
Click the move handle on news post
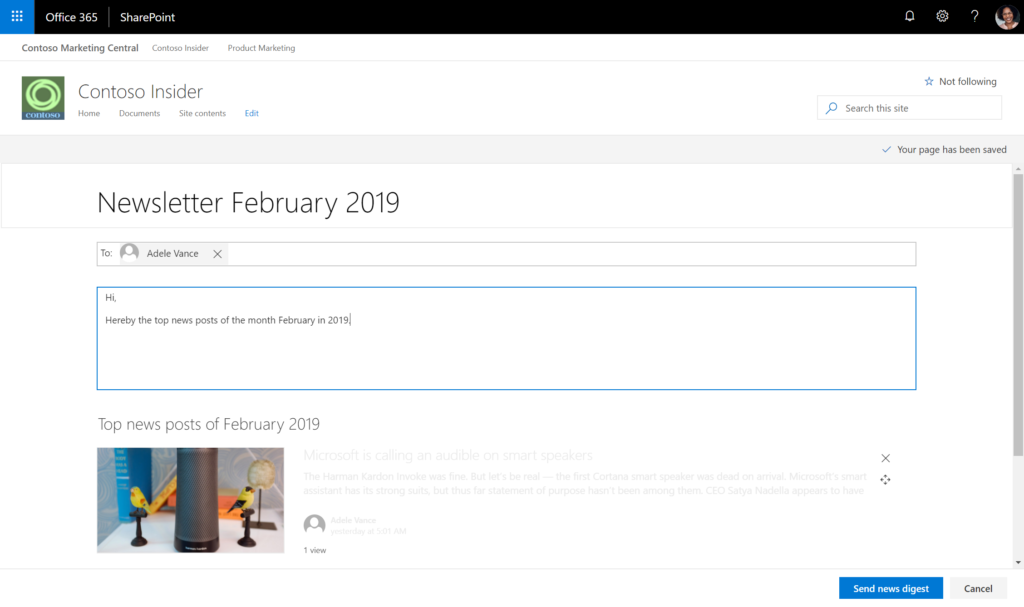click(x=885, y=480)
